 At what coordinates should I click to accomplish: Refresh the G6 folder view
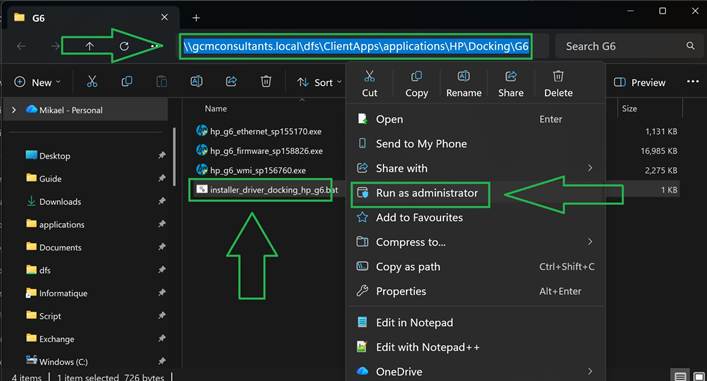pos(124,46)
